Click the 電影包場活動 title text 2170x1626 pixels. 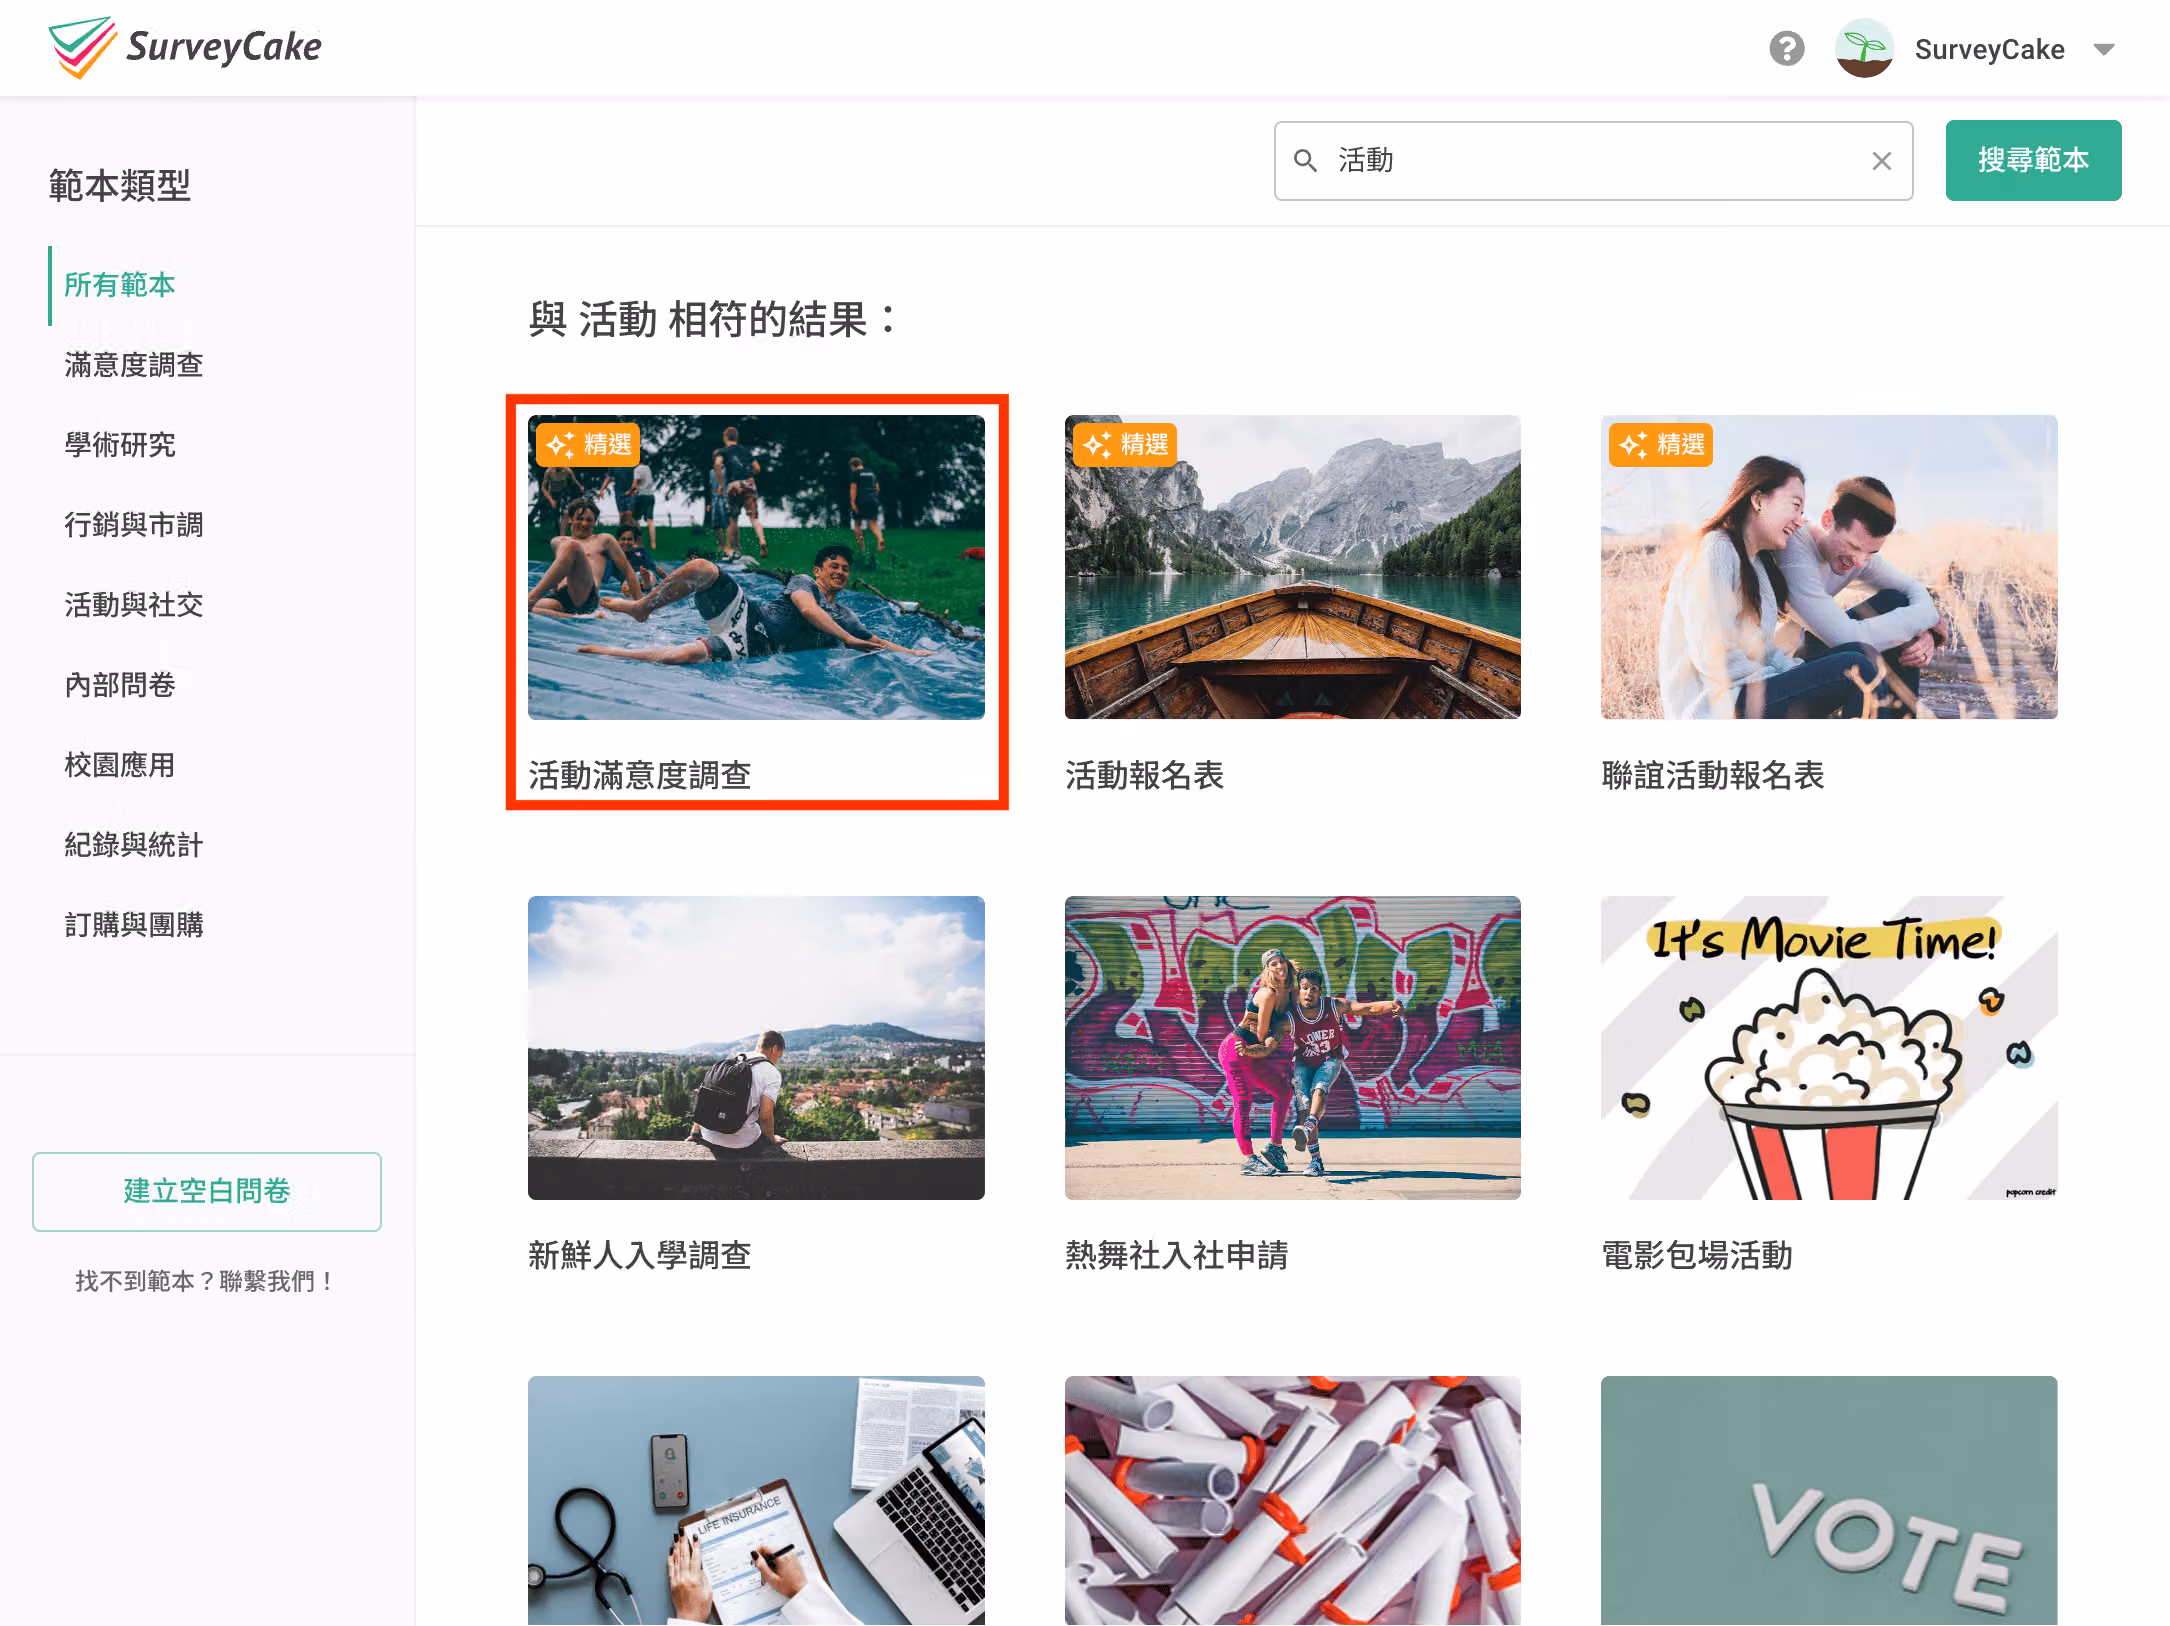[x=1697, y=1255]
